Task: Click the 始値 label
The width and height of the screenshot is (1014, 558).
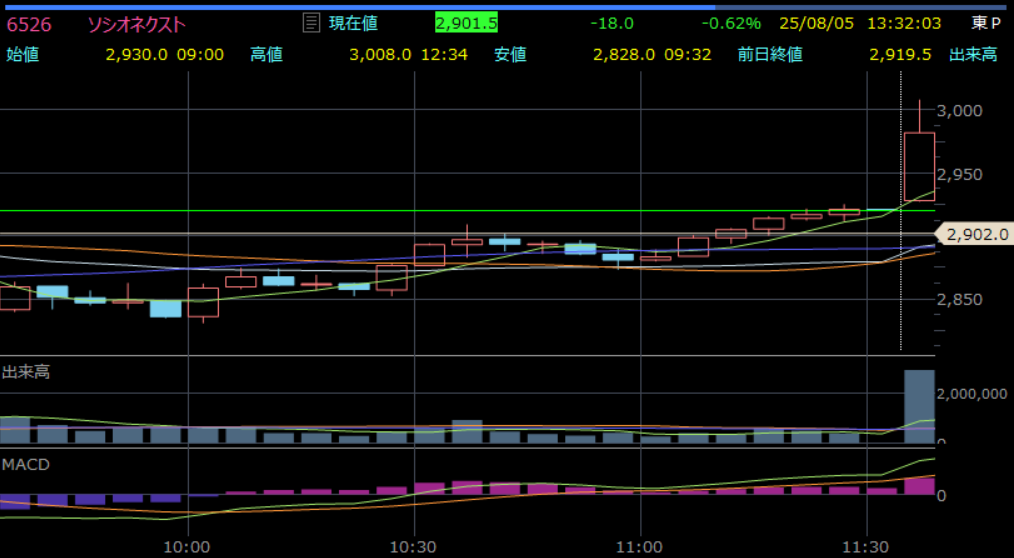Action: click(23, 54)
